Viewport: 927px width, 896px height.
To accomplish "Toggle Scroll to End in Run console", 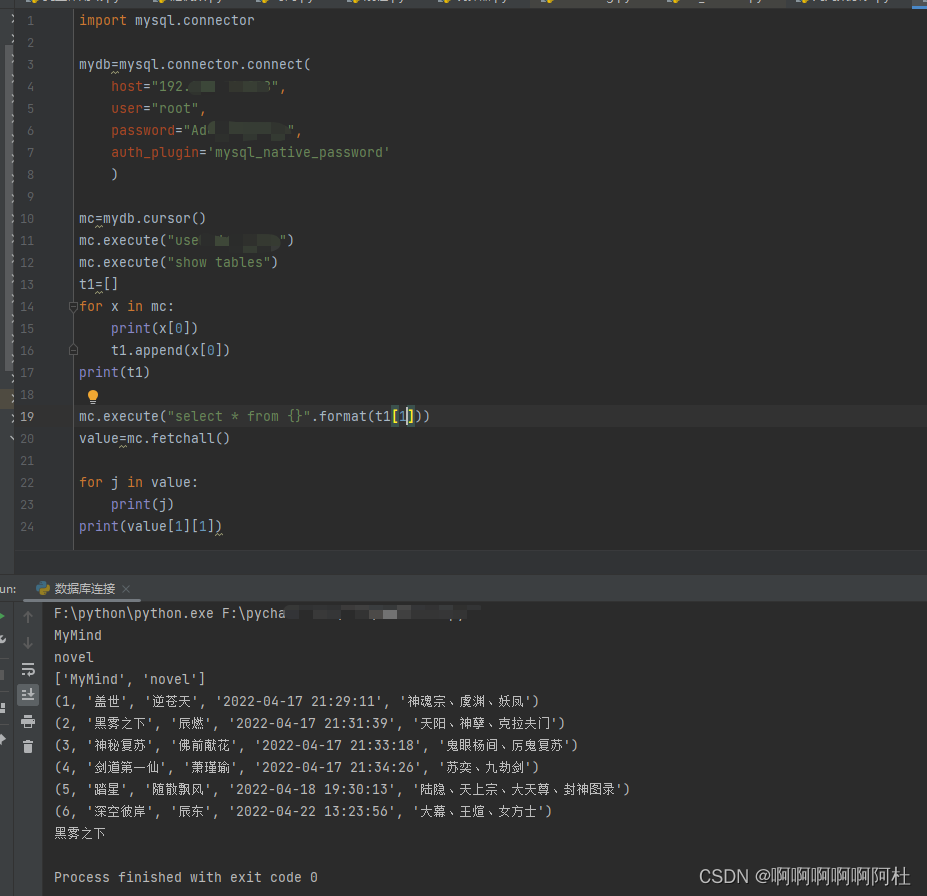I will (28, 695).
